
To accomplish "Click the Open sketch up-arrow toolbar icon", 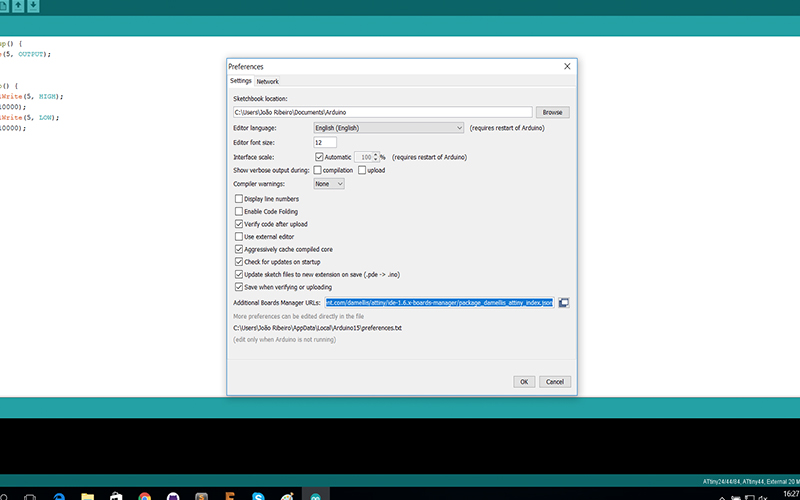I will pyautogui.click(x=18, y=6).
